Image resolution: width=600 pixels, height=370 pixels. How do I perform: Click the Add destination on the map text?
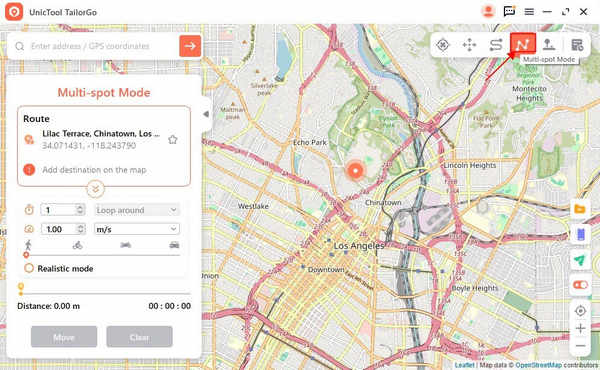(x=94, y=170)
